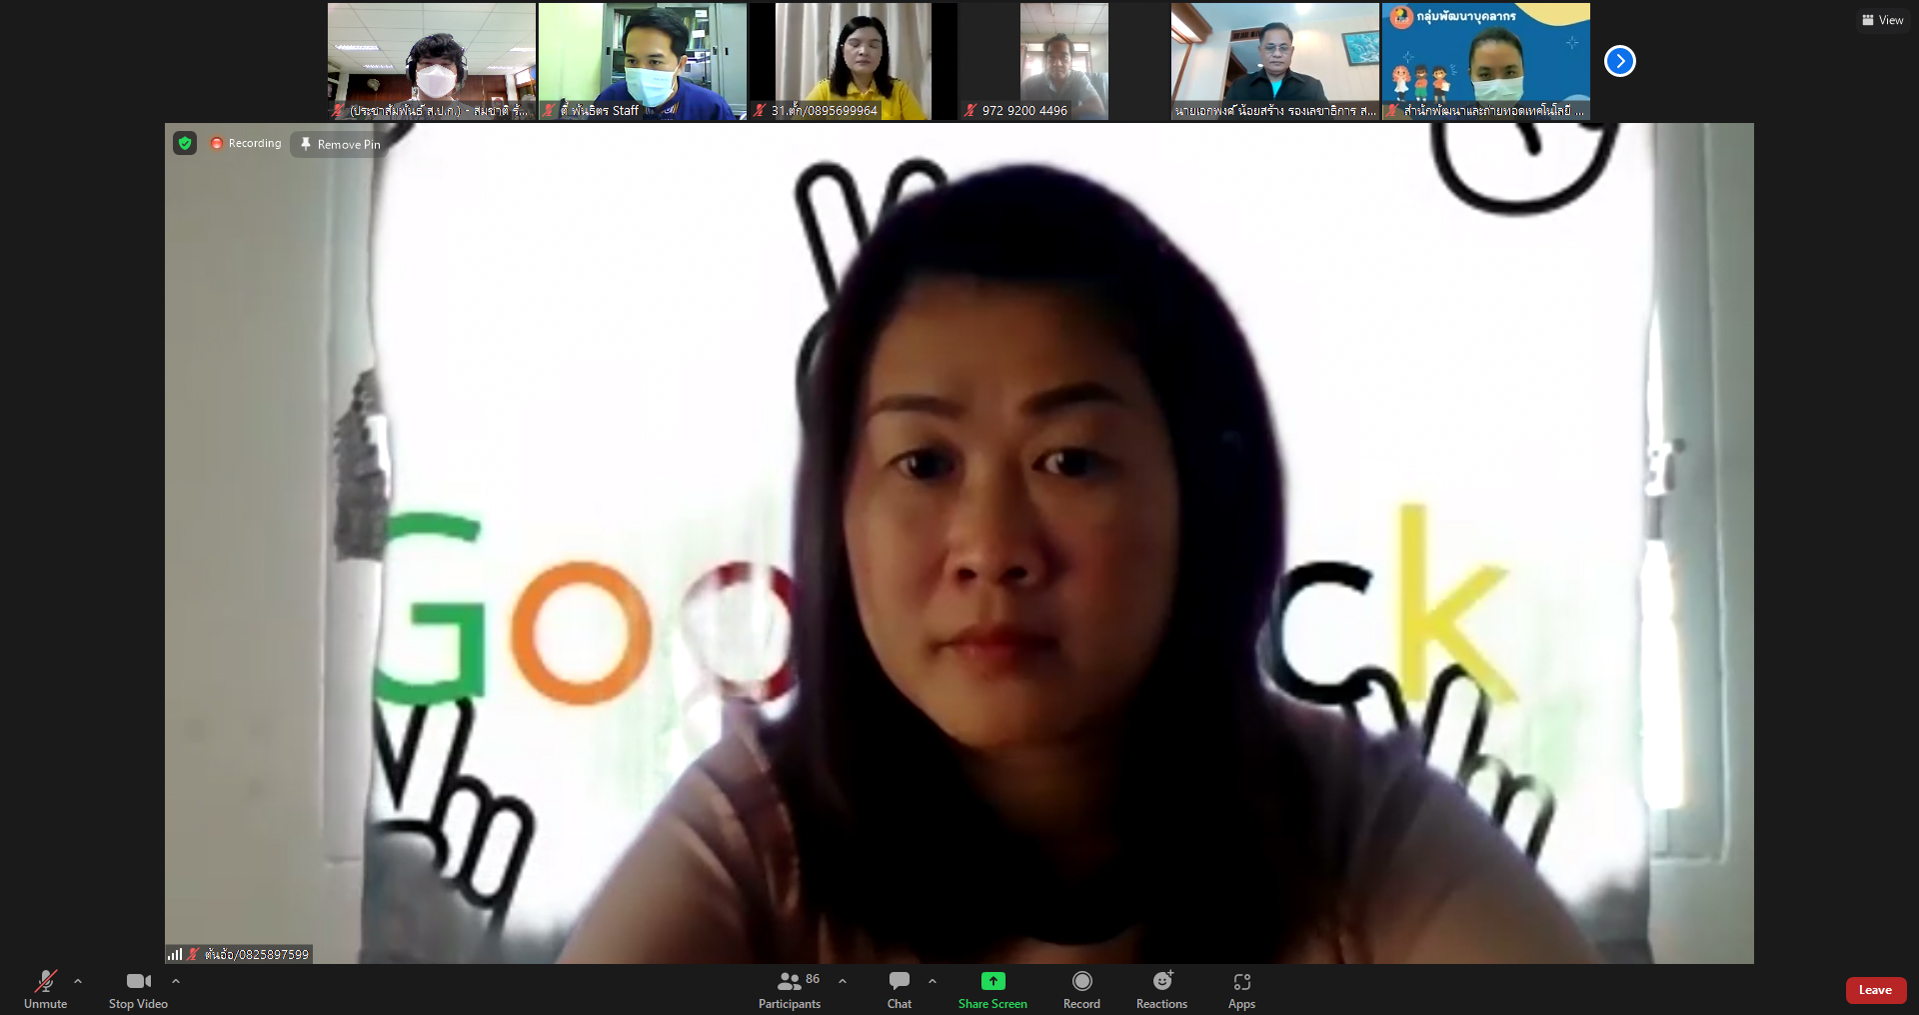Viewport: 1919px width, 1015px height.
Task: Stop the video camera
Action: click(138, 990)
